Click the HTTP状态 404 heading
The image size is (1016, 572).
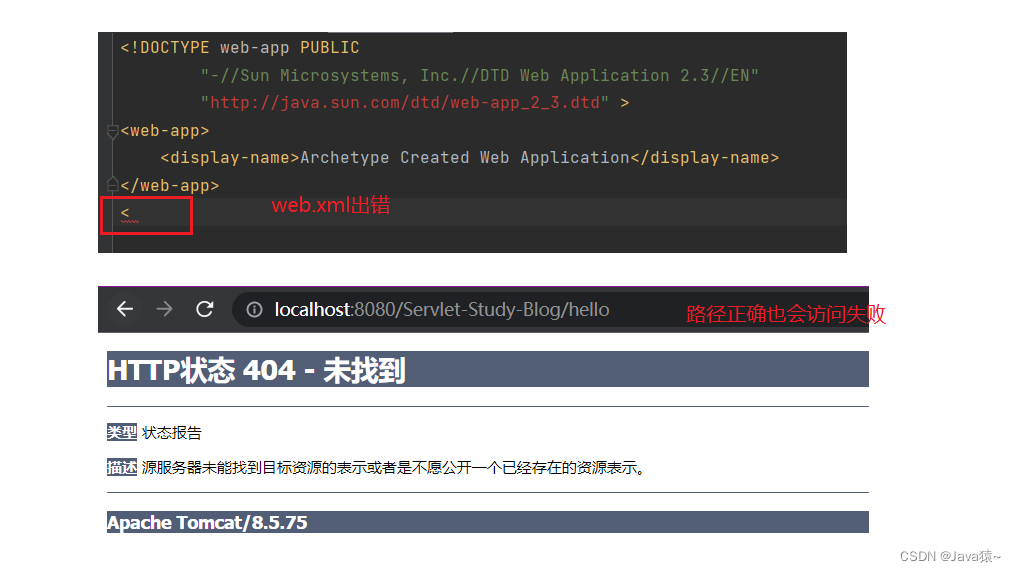click(257, 370)
